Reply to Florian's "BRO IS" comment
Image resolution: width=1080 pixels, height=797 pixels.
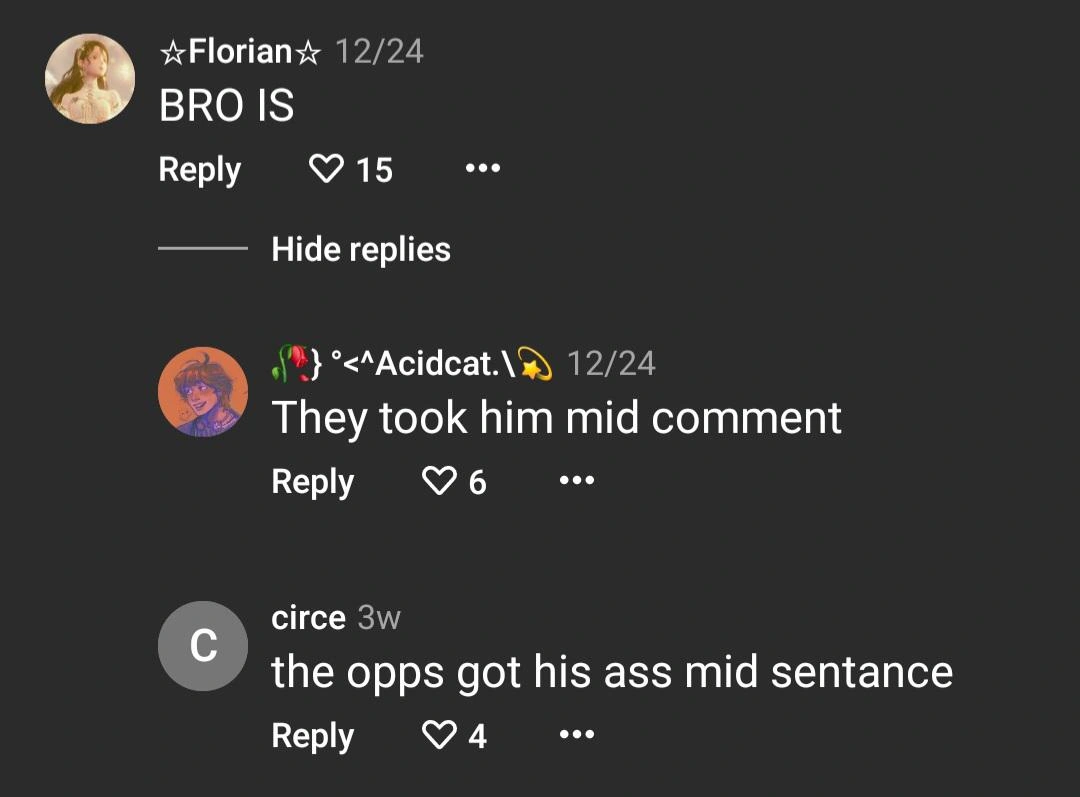point(199,170)
